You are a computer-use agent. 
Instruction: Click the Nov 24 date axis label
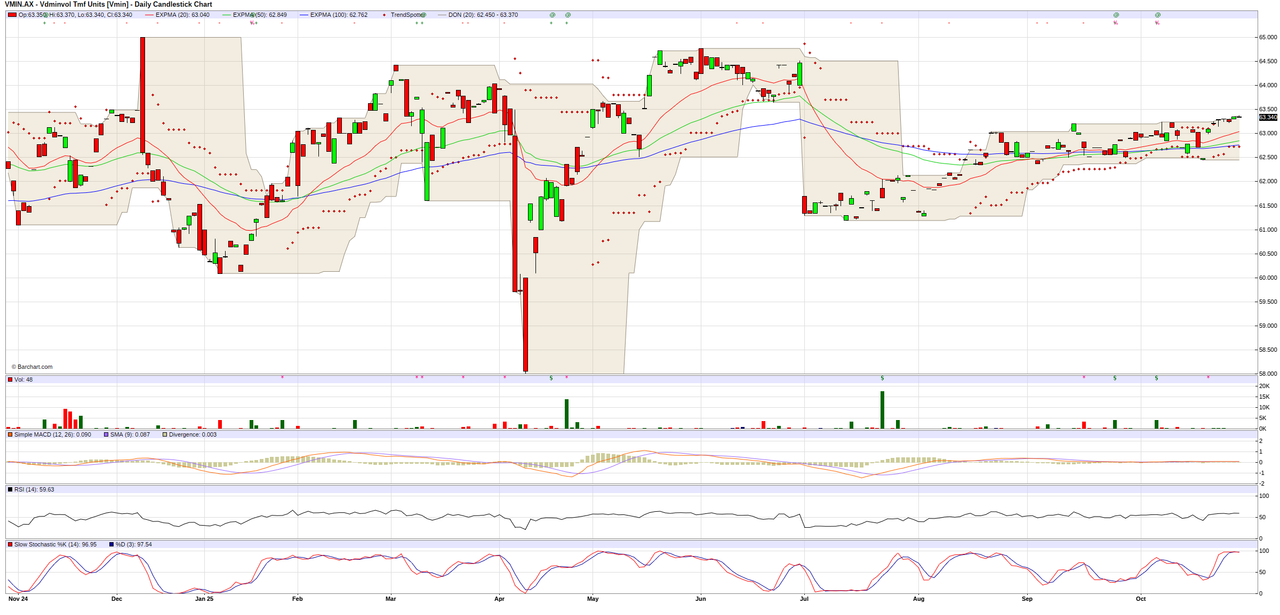coord(17,599)
